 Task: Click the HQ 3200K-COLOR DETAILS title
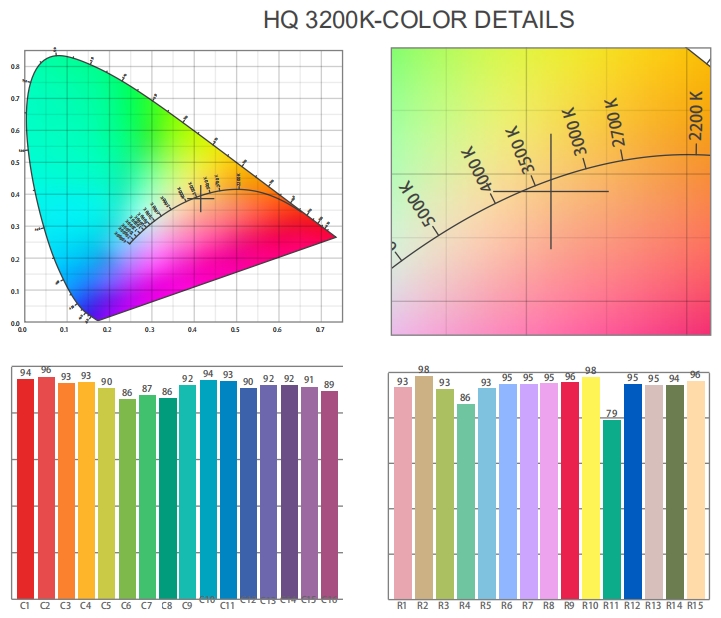pos(418,20)
